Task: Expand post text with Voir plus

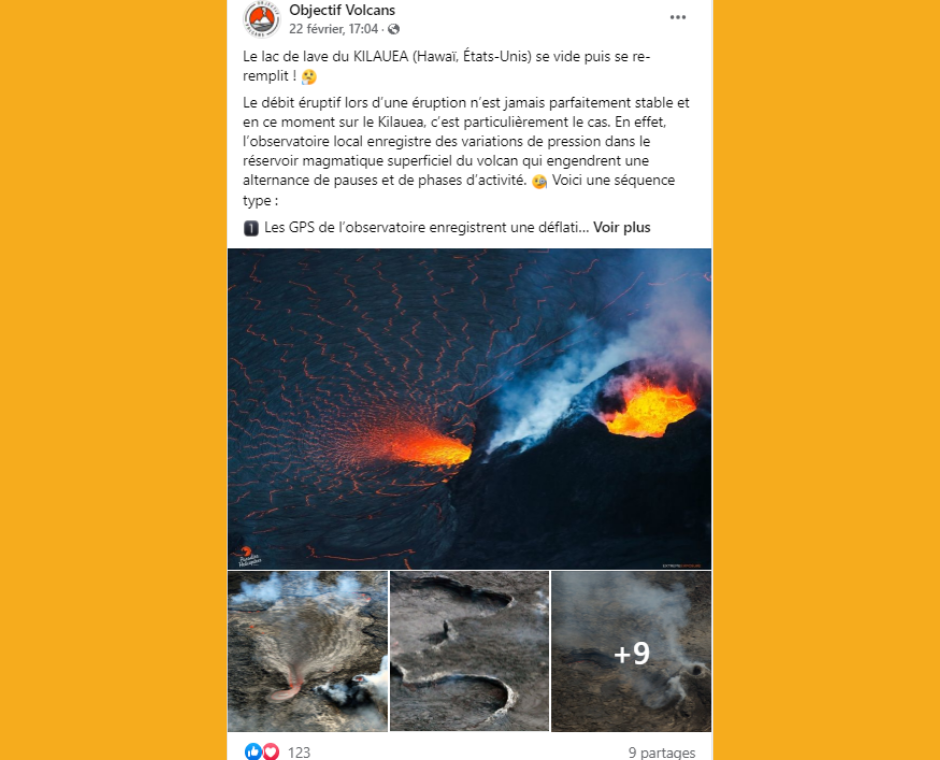Action: [622, 228]
